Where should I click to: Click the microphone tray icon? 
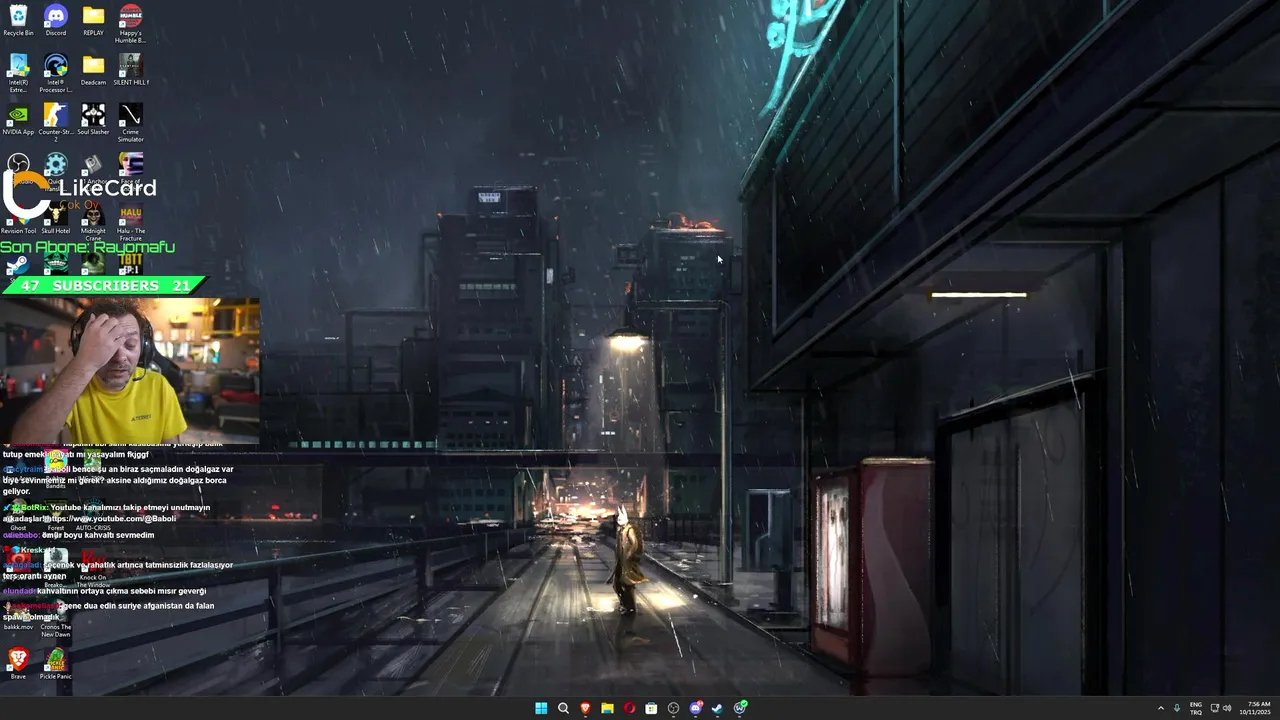click(1177, 708)
